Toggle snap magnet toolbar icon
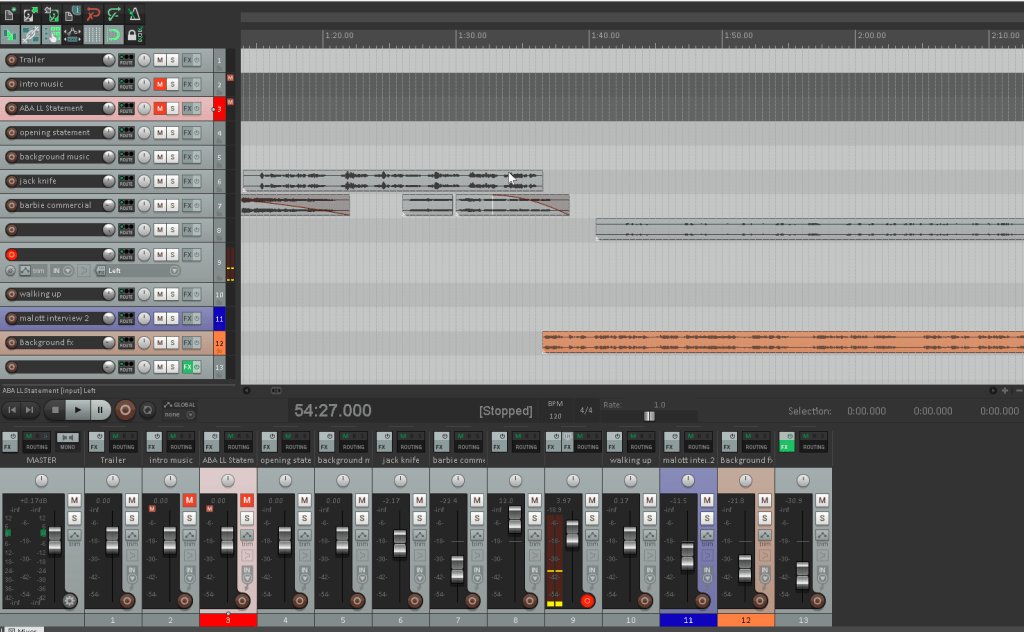This screenshot has height=632, width=1024. click(x=114, y=35)
